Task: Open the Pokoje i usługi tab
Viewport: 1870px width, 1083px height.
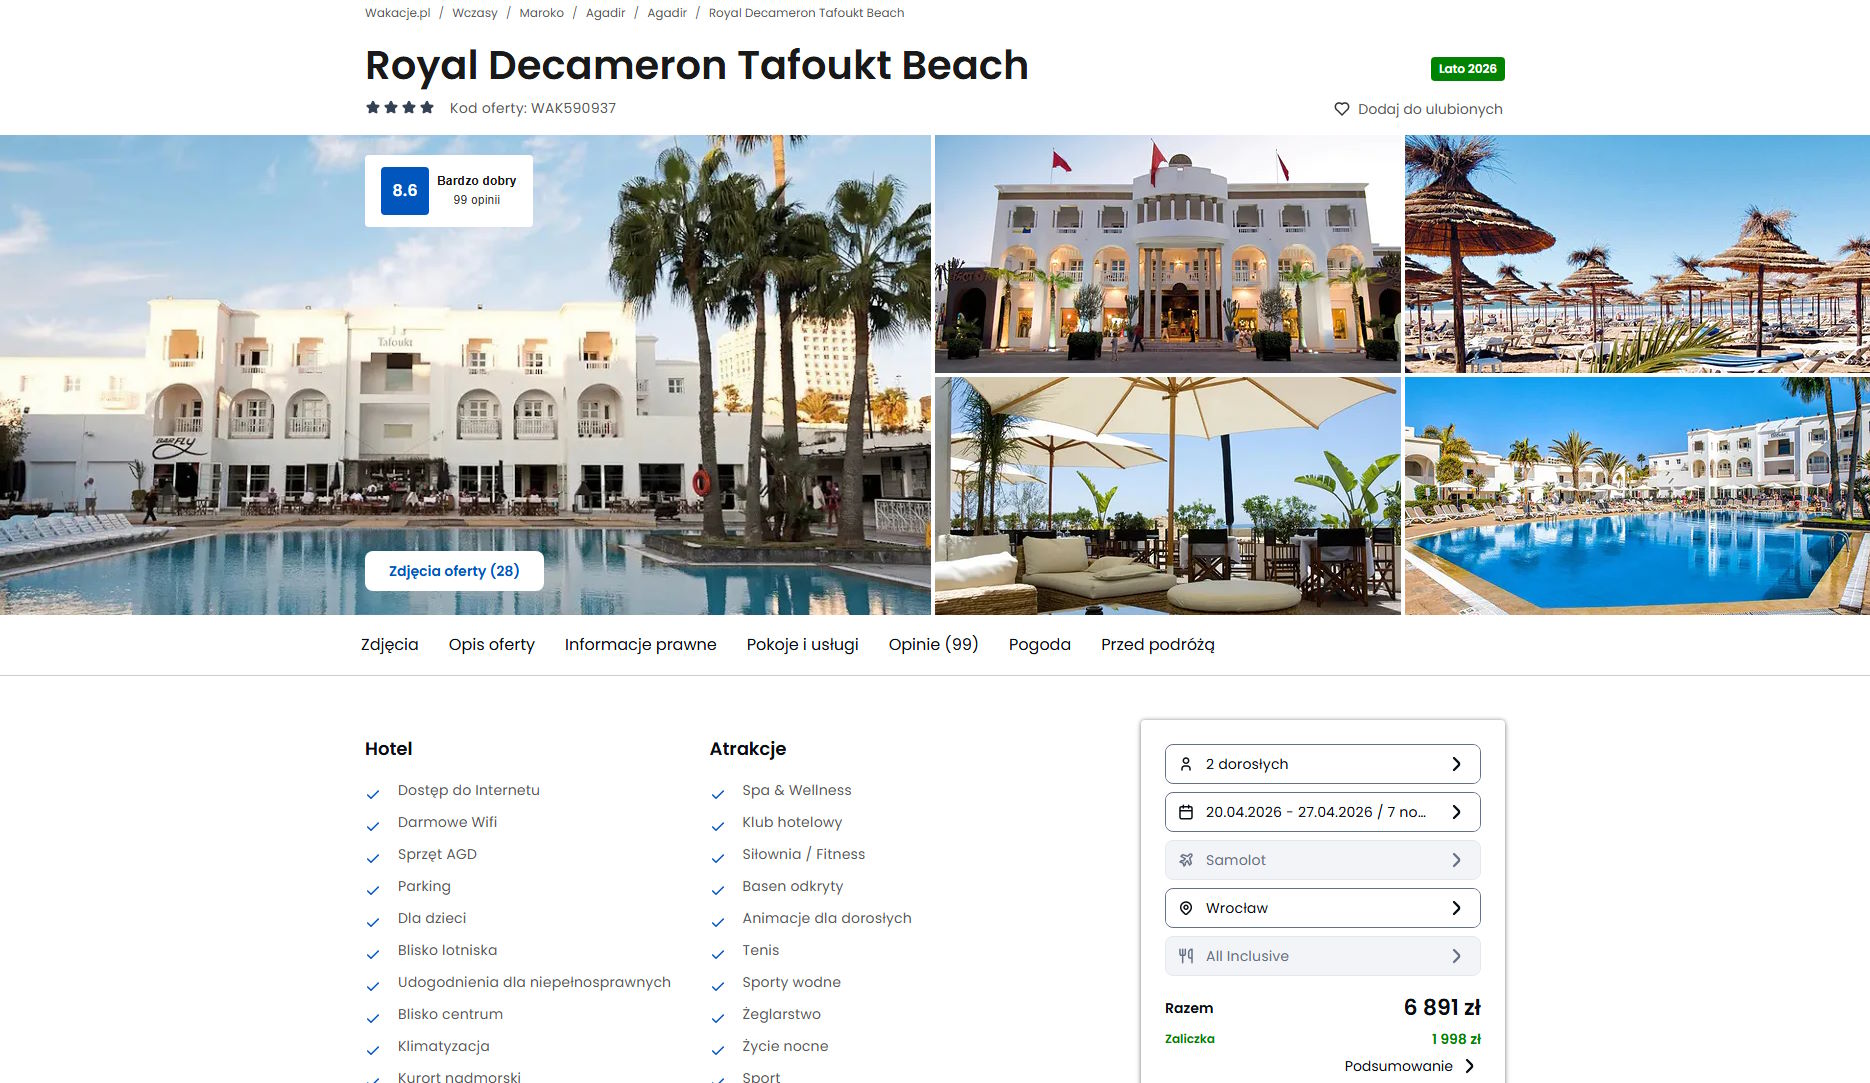Action: [802, 645]
